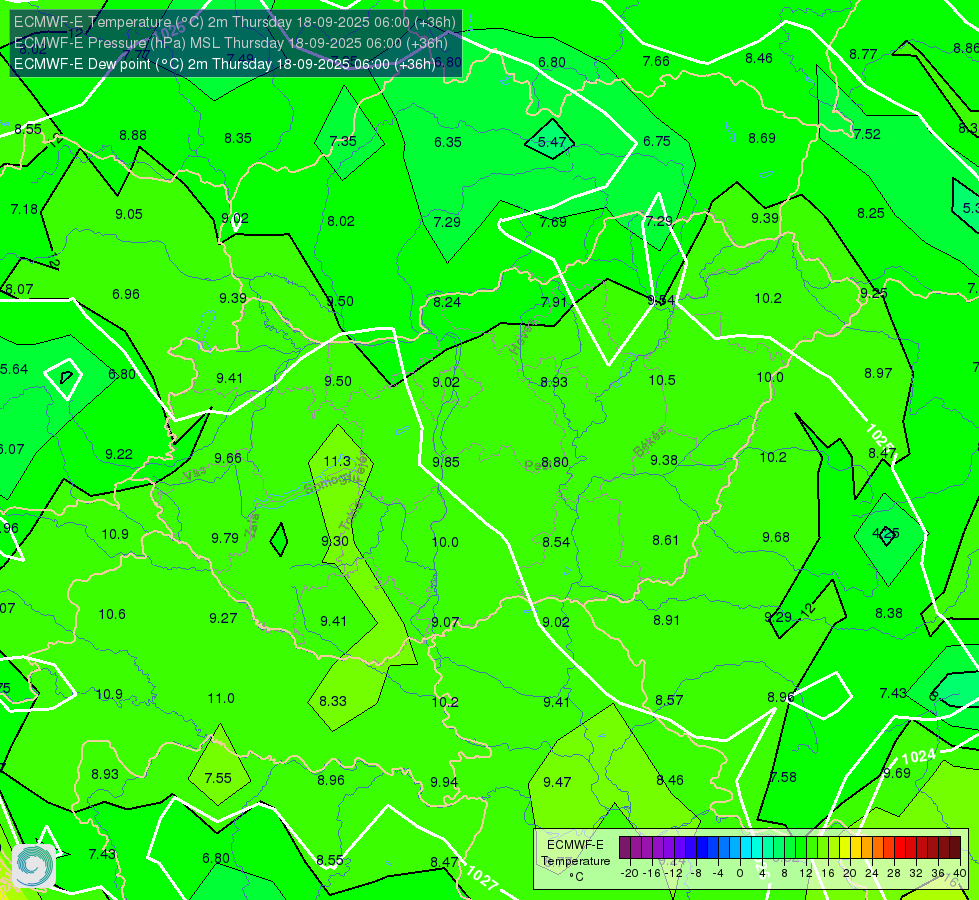Click the 9.47 temperature value

(x=556, y=781)
